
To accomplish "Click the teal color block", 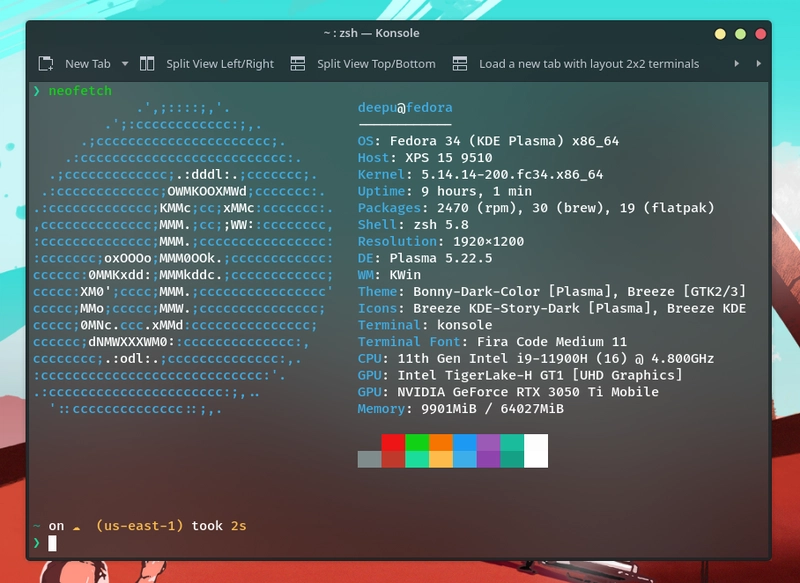I will 512,442.
